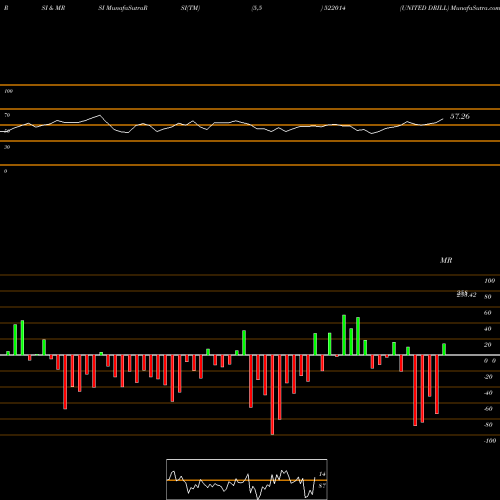Image resolution: width=500 pixels, height=500 pixels.
Task: Click the RSI 0 level label
Action: 5,171
